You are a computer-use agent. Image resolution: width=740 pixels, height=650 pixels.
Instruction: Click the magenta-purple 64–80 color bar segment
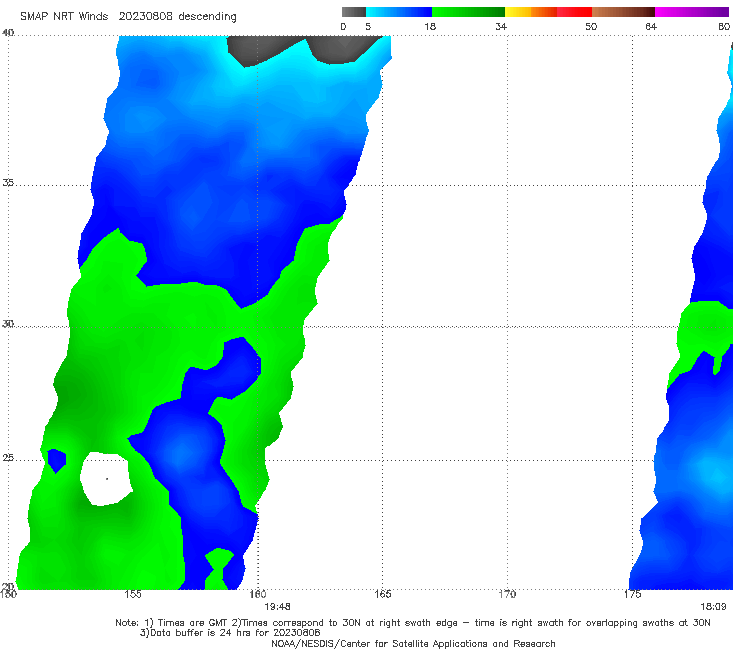692,12
